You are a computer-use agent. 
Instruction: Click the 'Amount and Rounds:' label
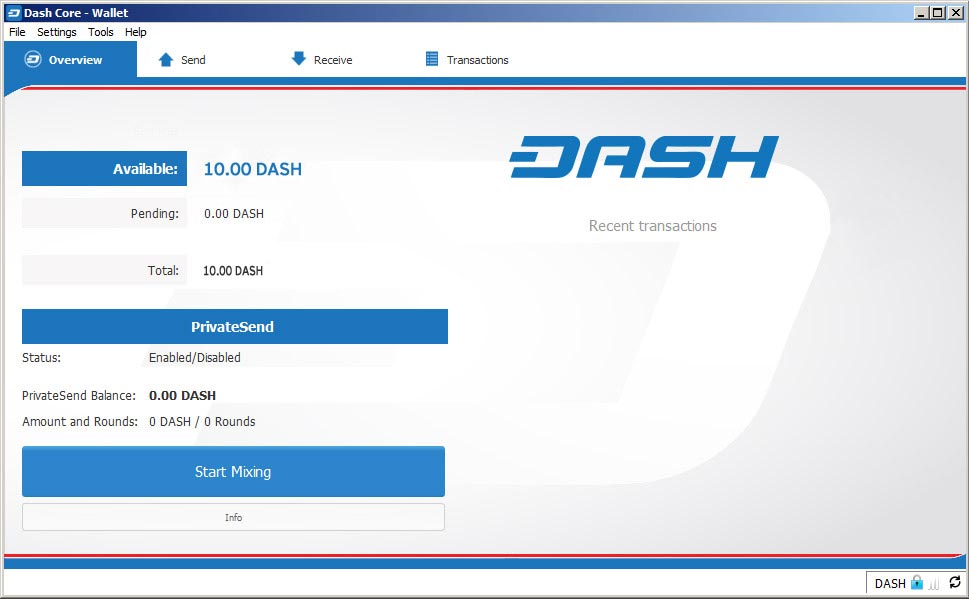80,422
